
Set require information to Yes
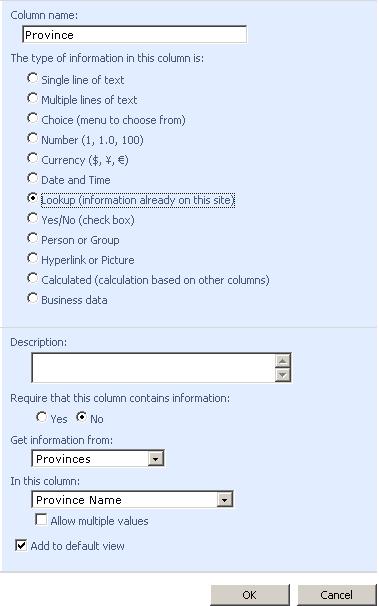(41, 417)
